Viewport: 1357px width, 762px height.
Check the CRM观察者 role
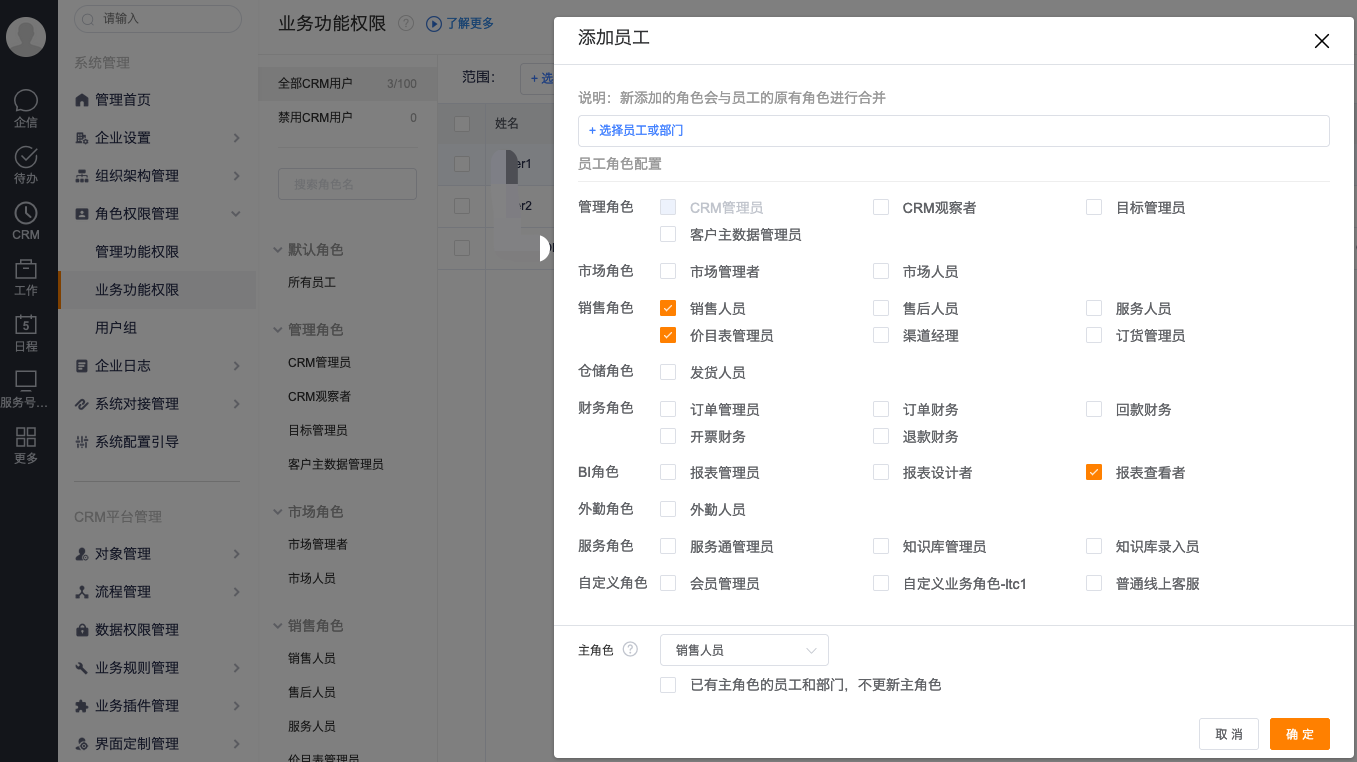tap(881, 207)
